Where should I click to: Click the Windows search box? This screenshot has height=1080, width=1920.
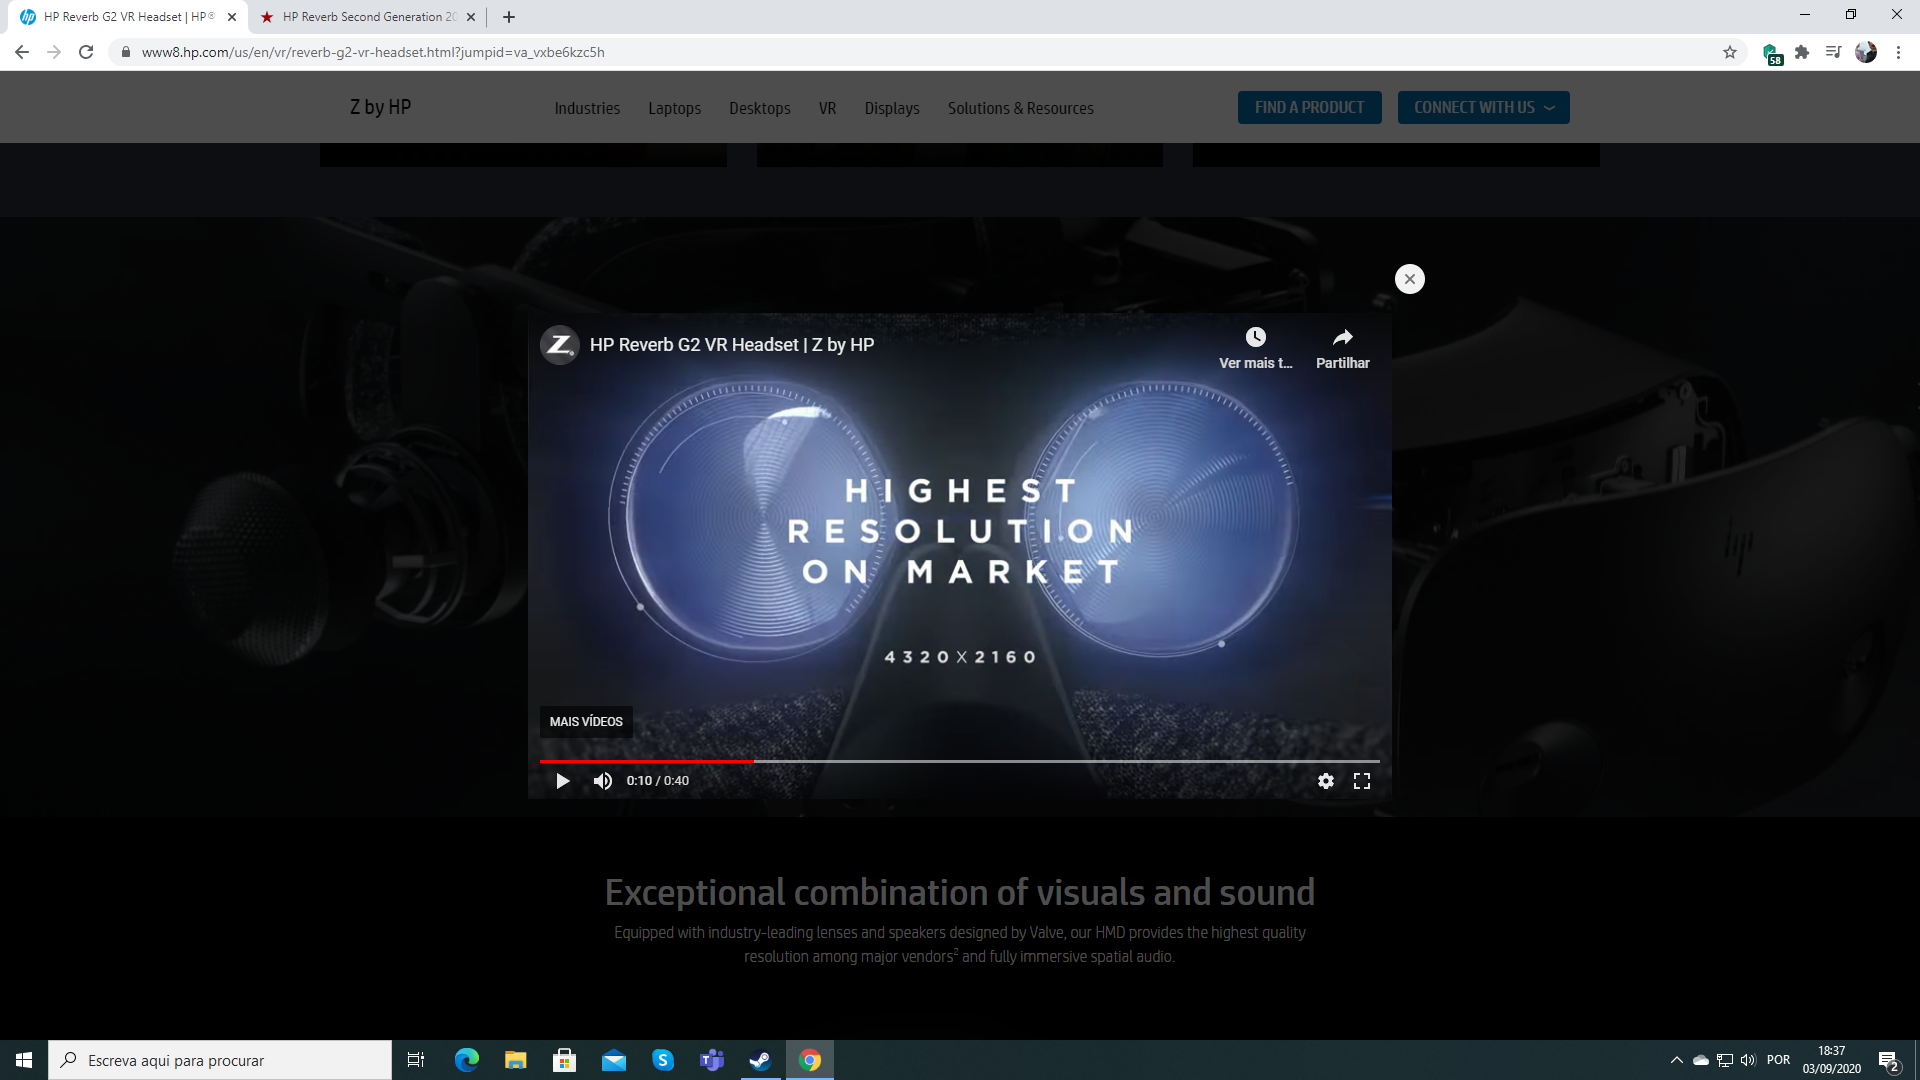220,1060
